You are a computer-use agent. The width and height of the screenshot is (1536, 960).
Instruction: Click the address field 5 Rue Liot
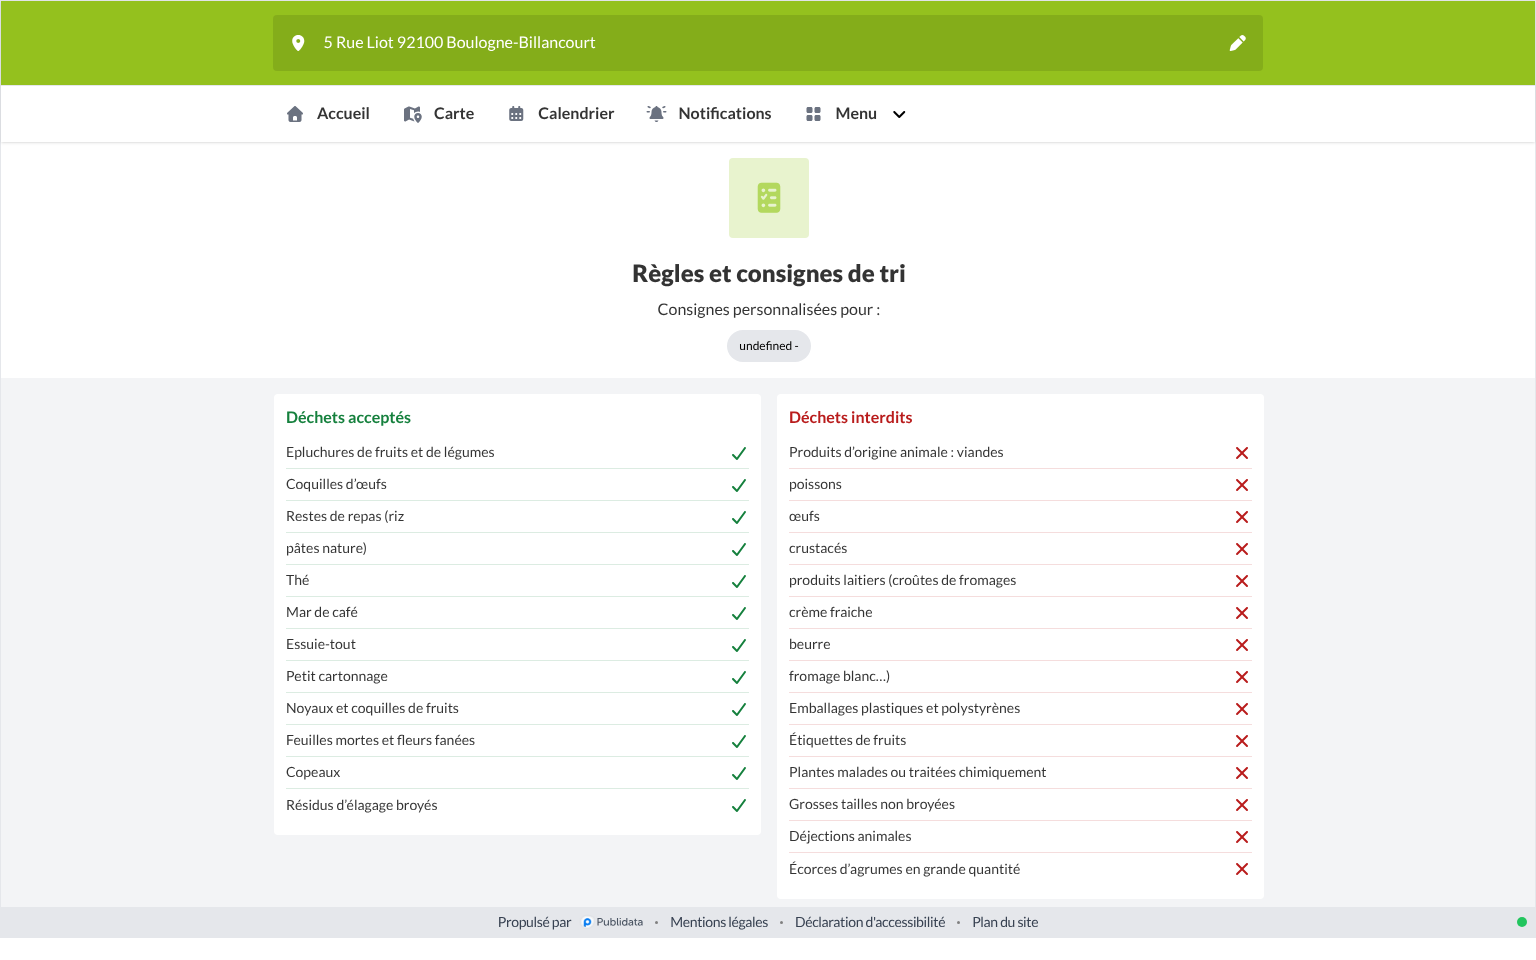[x=768, y=43]
